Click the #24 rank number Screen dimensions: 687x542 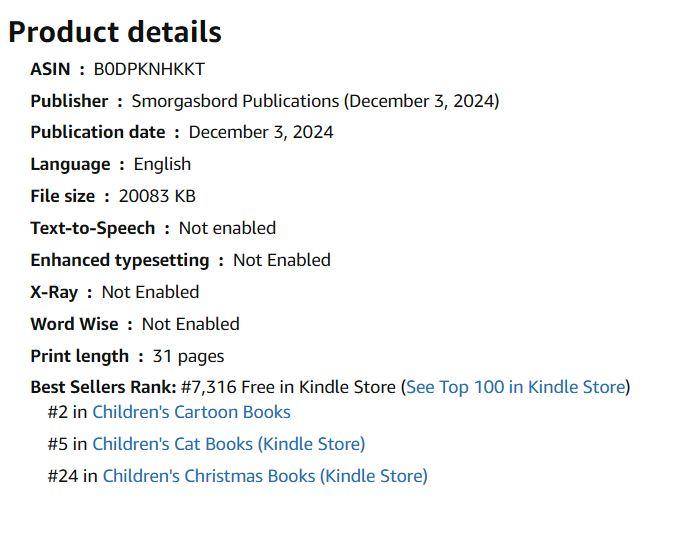pos(60,476)
